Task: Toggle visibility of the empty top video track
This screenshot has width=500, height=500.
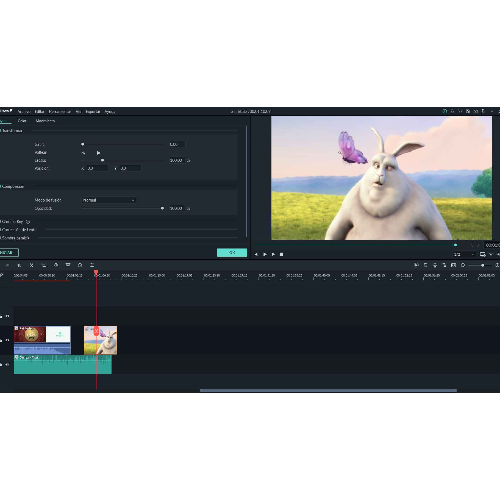Action: pyautogui.click(x=8, y=316)
